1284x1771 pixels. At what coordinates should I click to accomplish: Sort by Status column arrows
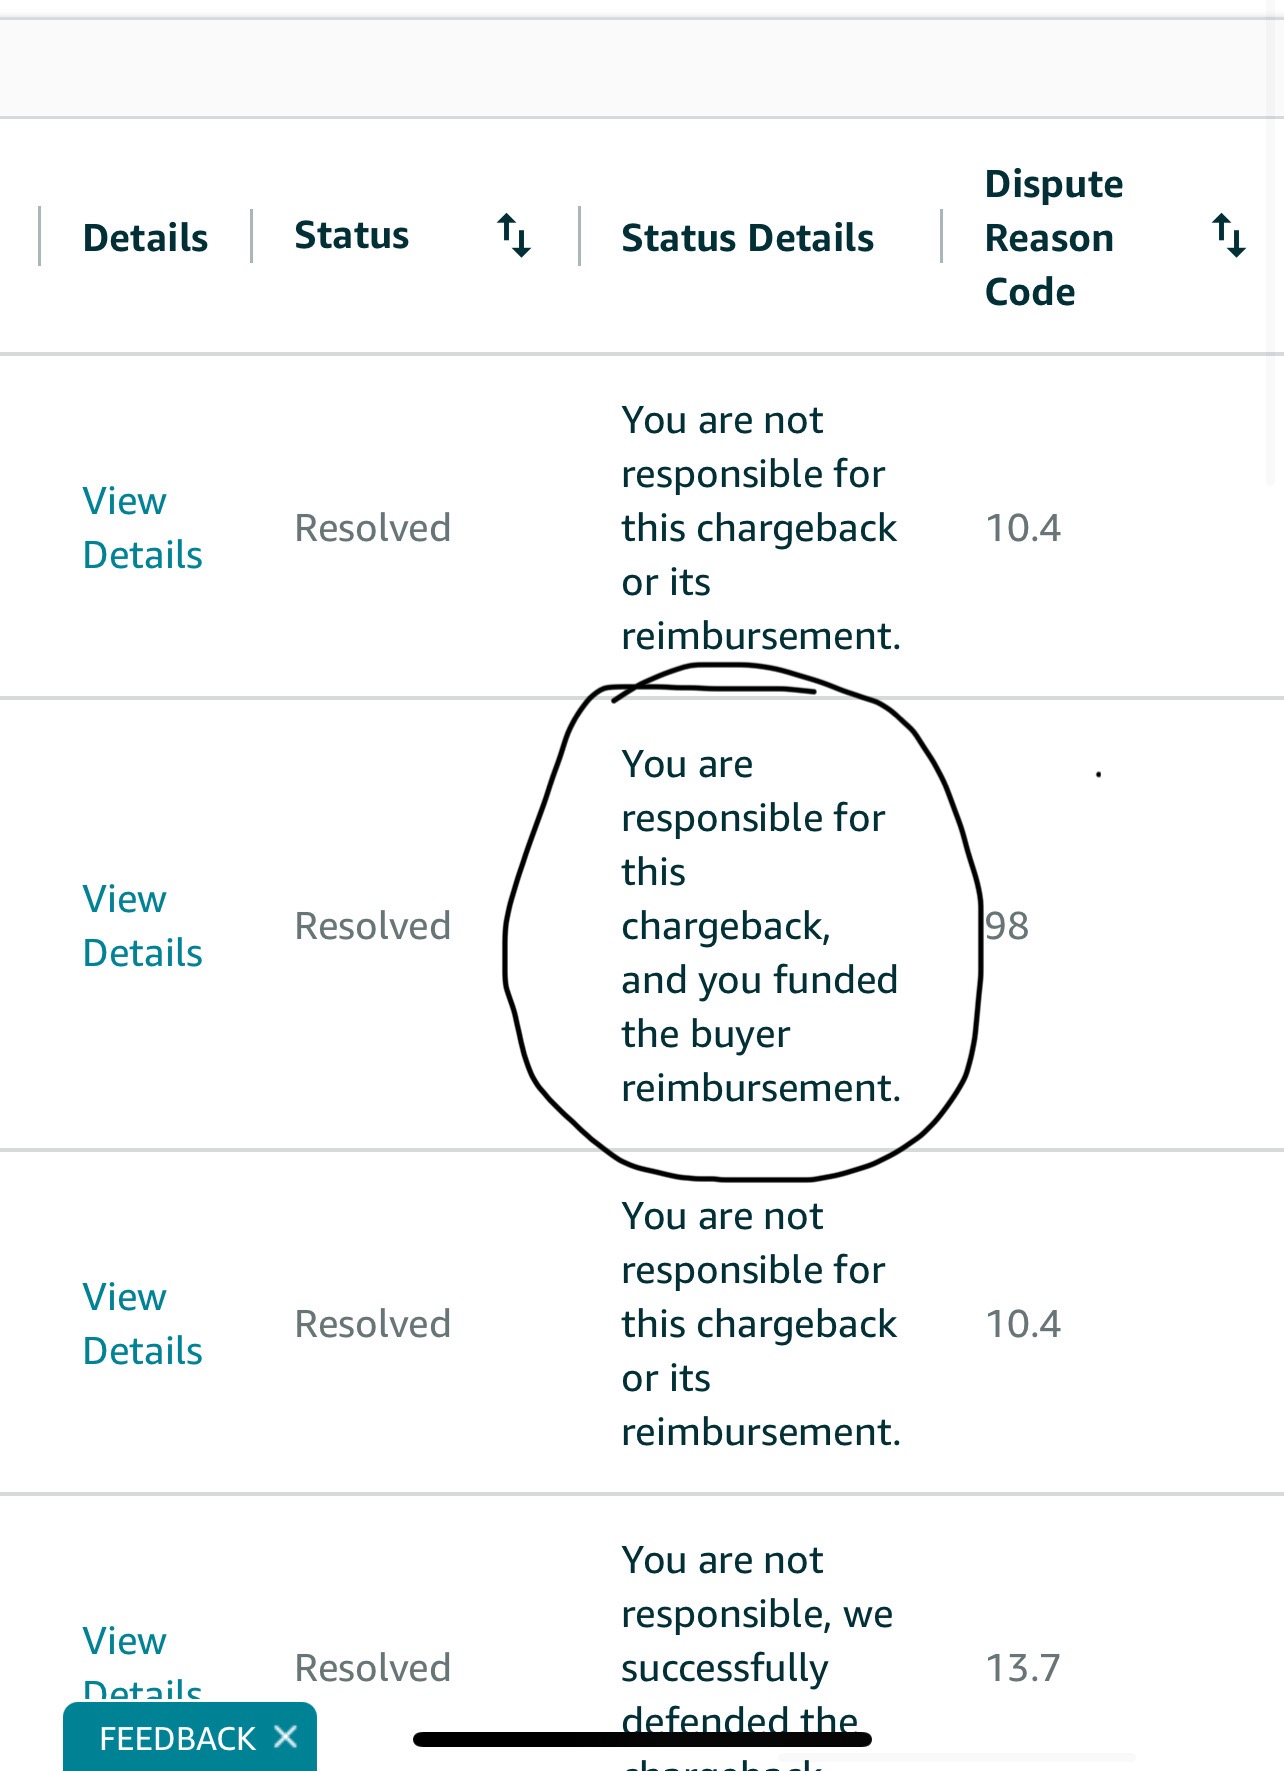(514, 236)
